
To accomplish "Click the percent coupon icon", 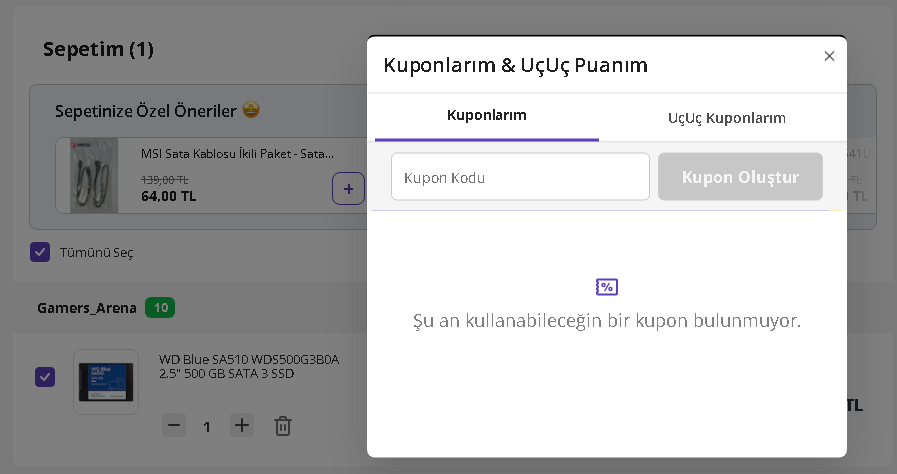I will pos(607,288).
